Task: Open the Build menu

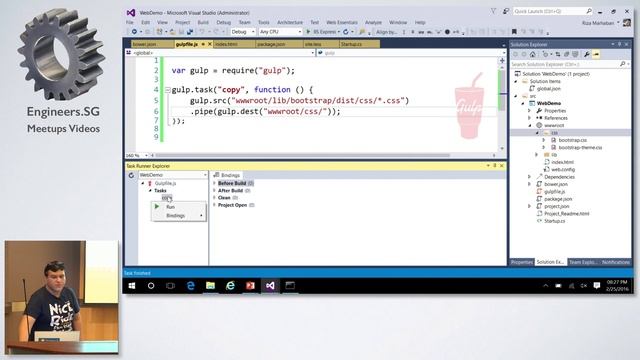Action: [x=203, y=22]
